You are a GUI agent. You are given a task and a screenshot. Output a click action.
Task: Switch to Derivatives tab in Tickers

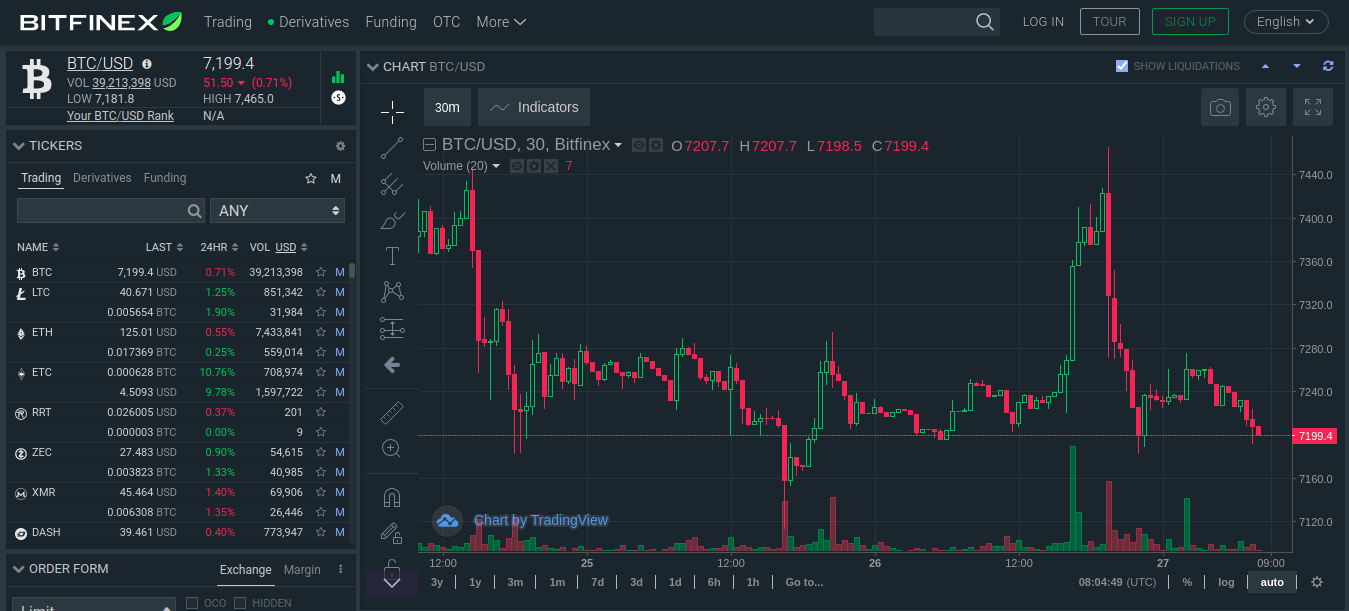pos(102,178)
